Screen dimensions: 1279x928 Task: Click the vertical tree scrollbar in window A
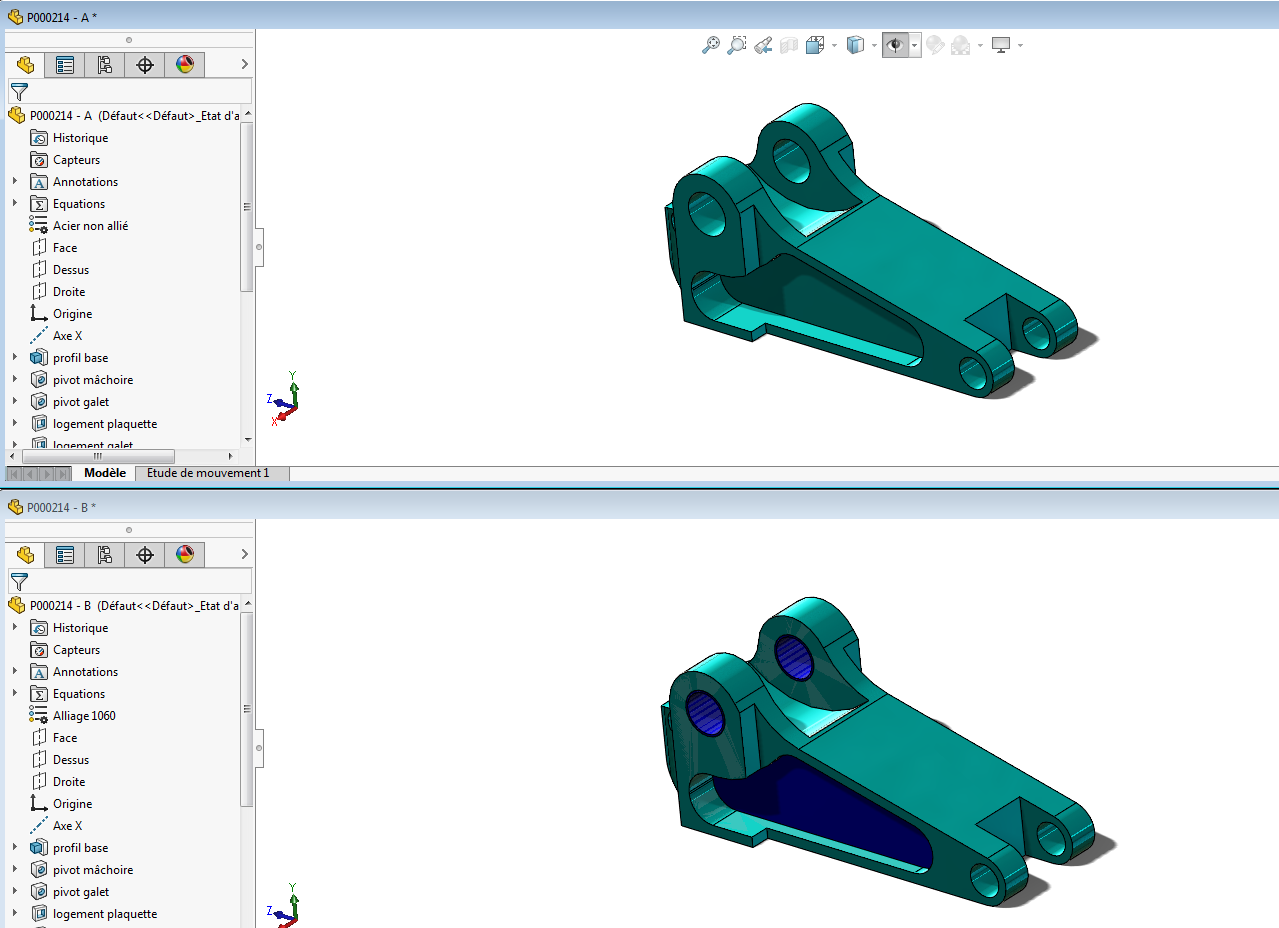247,207
